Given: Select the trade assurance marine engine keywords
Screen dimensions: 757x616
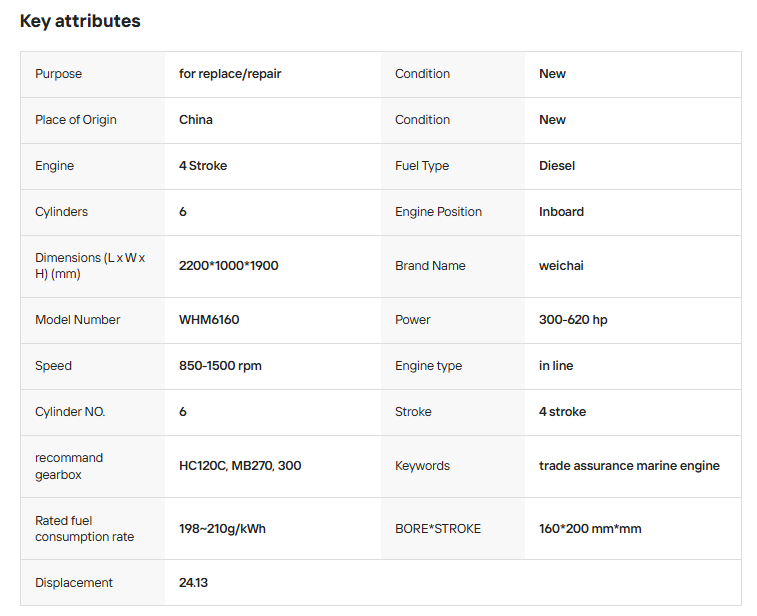Looking at the screenshot, I should [629, 466].
